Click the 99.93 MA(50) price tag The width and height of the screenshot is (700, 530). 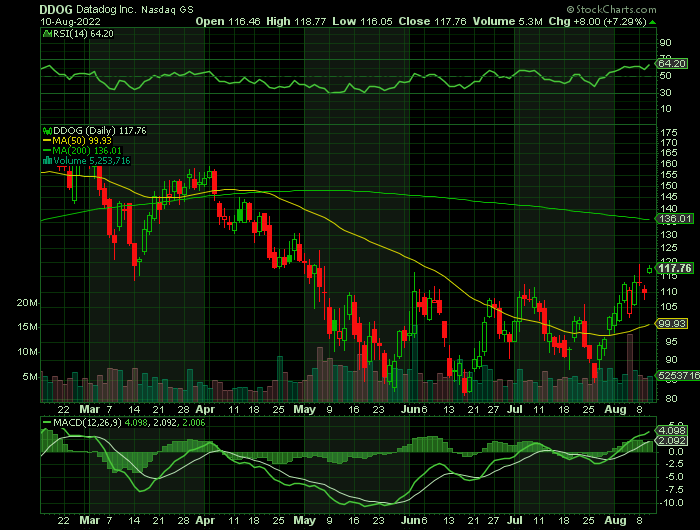[x=672, y=323]
